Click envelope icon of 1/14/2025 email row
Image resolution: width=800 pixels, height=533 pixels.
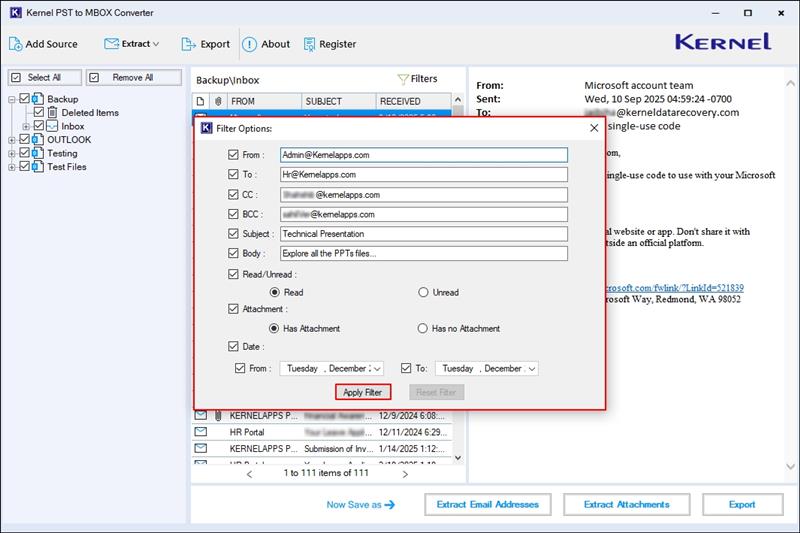[201, 448]
